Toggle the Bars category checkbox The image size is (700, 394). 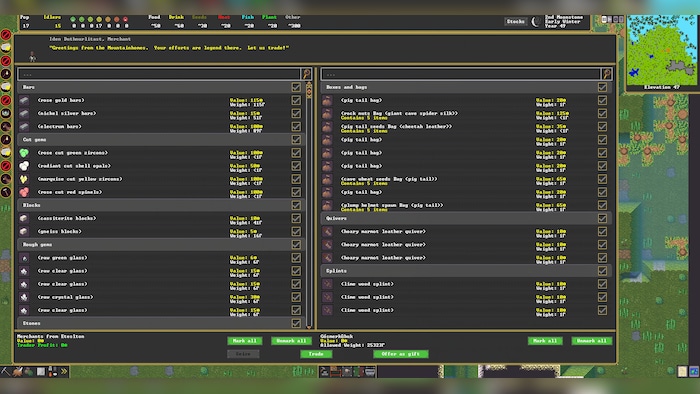click(296, 87)
